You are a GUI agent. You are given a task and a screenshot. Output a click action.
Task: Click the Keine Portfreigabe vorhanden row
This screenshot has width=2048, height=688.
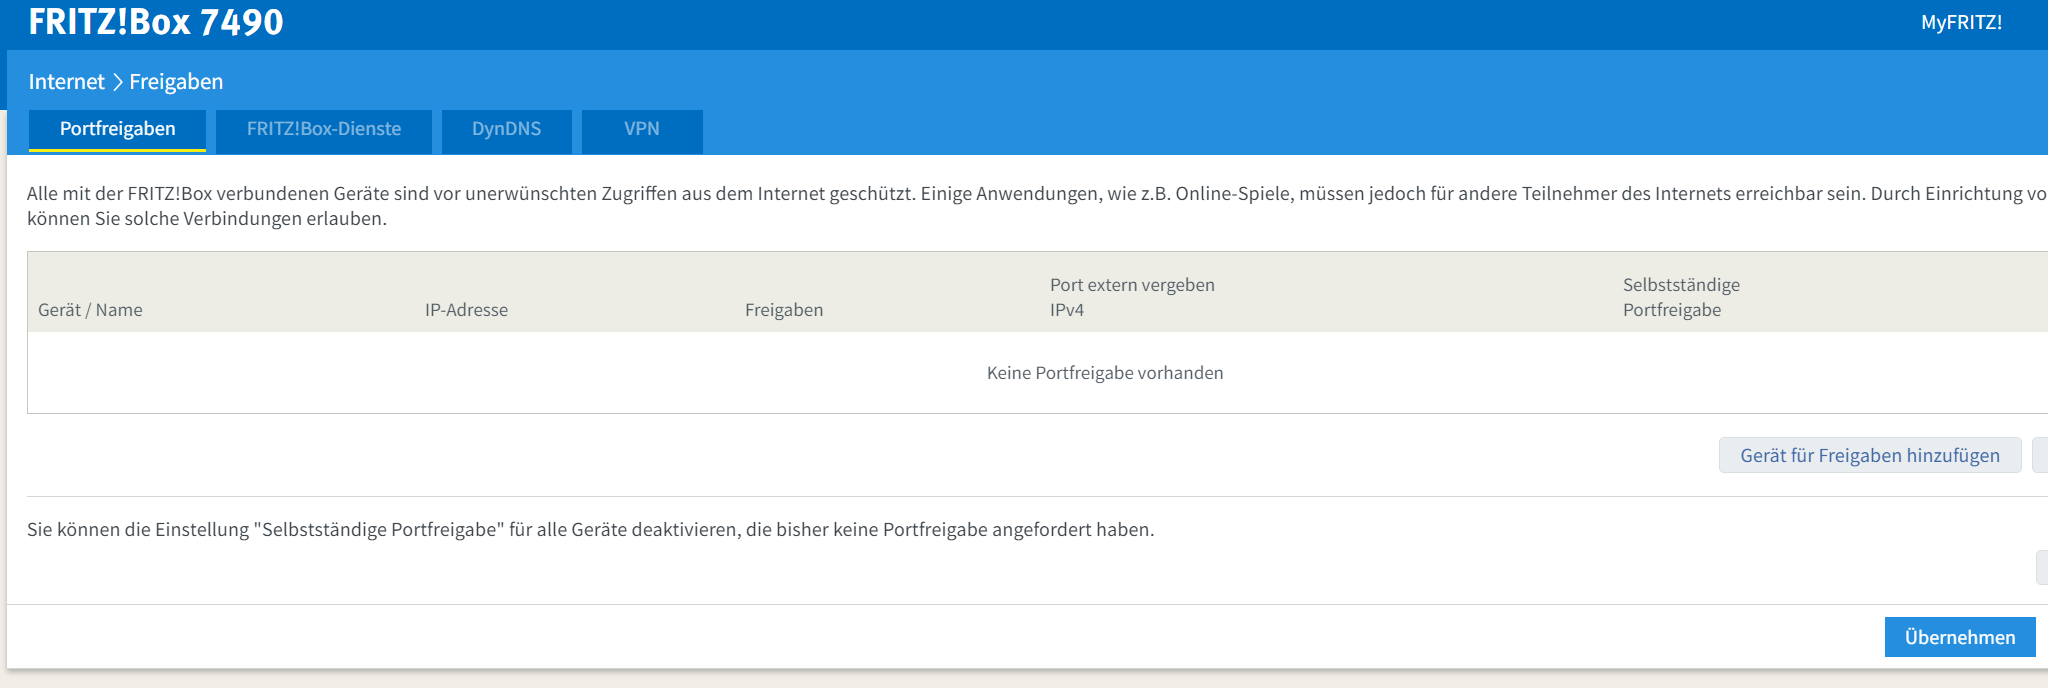point(1104,373)
